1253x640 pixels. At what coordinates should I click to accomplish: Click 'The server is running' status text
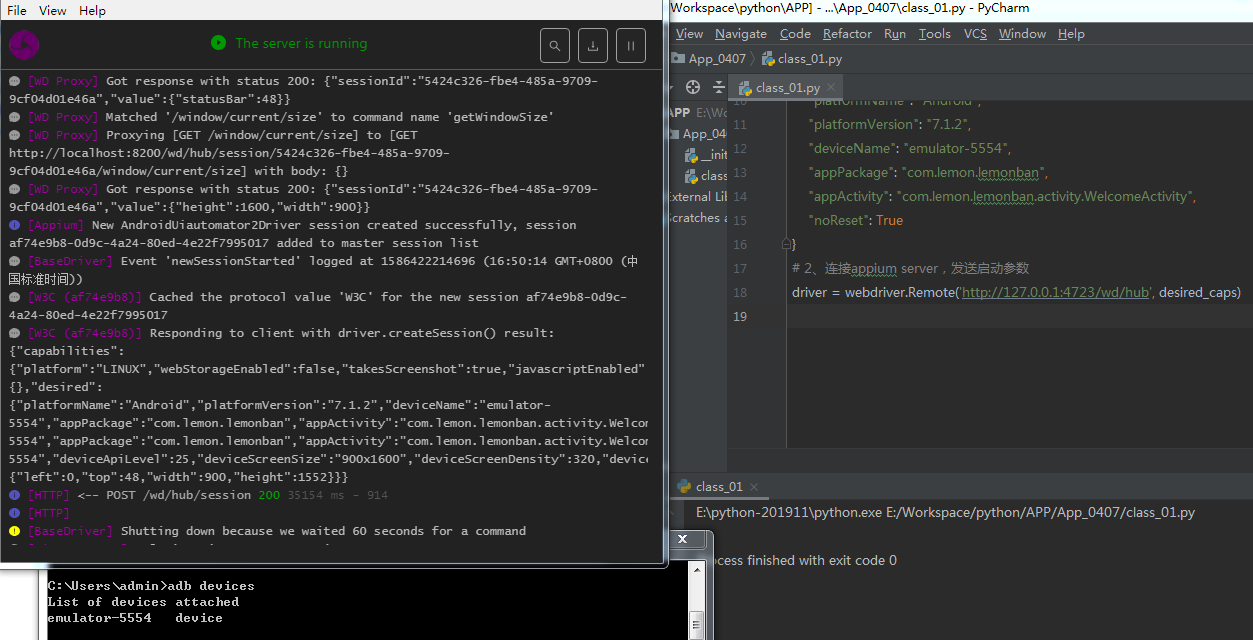coord(301,43)
